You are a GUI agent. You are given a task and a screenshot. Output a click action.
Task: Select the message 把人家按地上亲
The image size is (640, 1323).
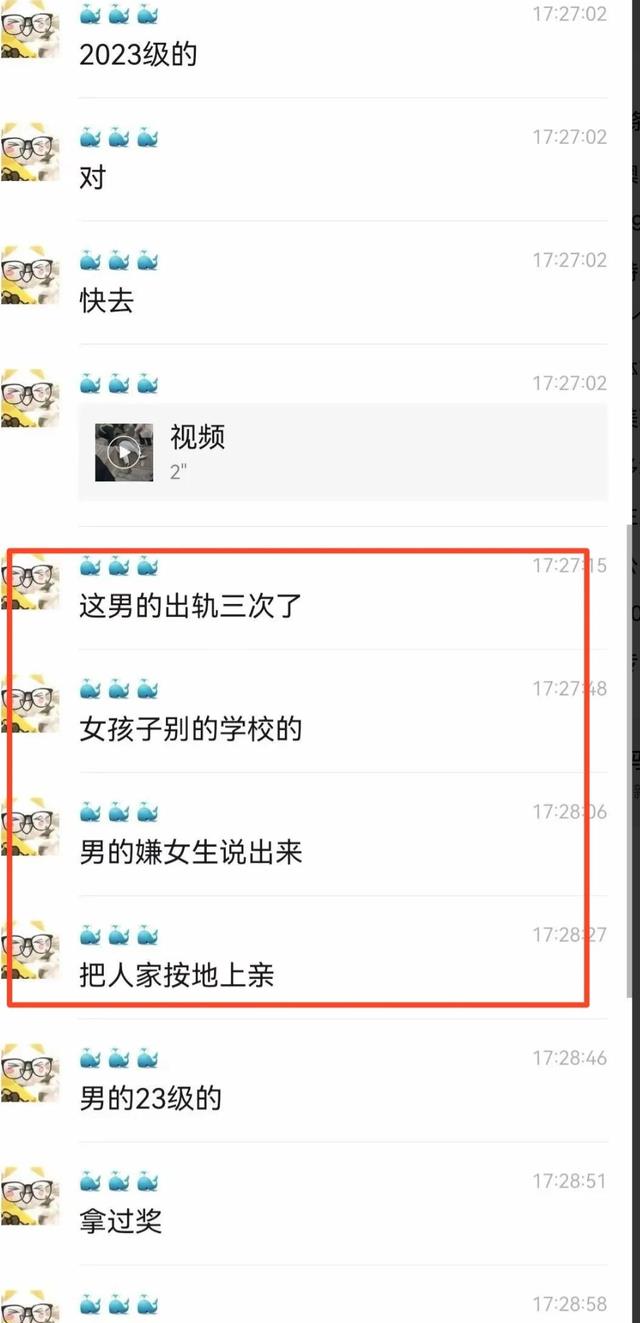tap(177, 975)
